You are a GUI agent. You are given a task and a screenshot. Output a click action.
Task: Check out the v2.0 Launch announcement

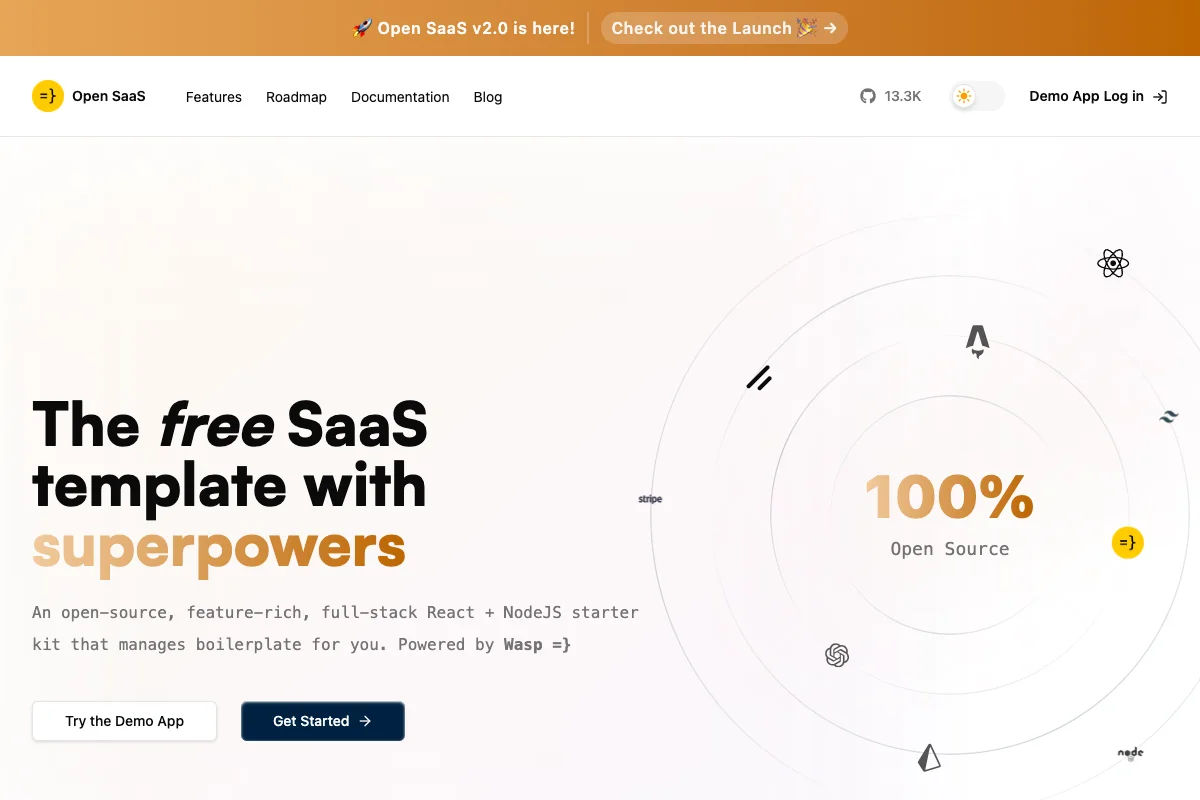[723, 28]
